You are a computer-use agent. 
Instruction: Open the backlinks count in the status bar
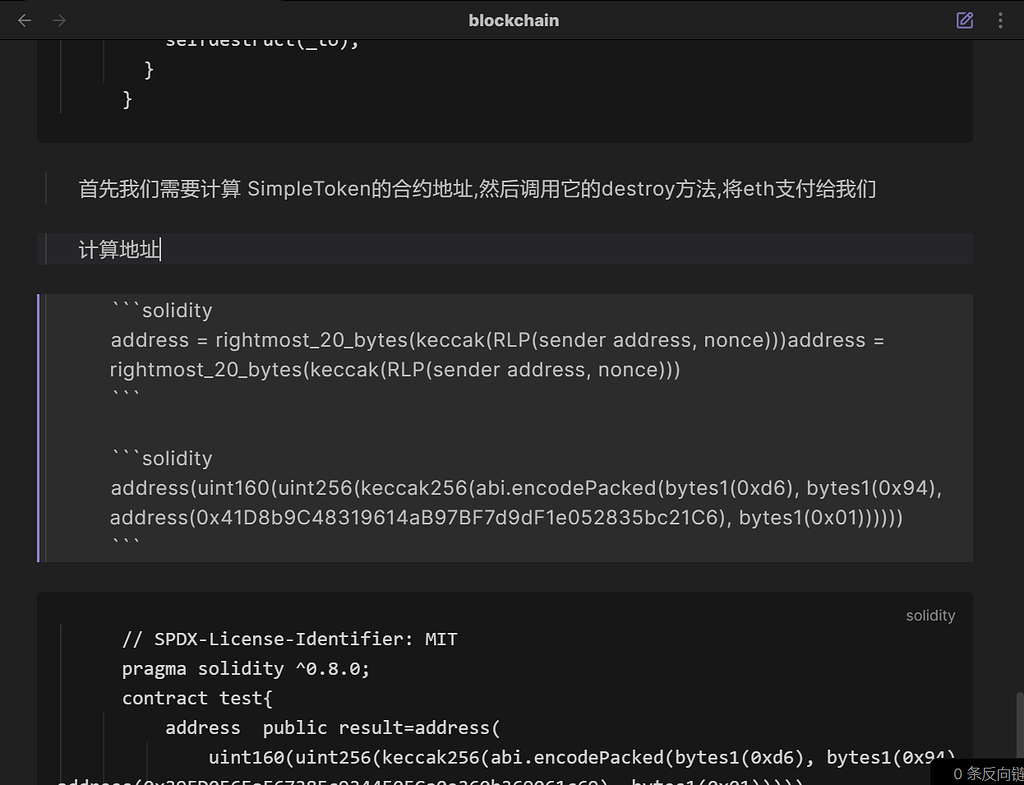[x=987, y=774]
